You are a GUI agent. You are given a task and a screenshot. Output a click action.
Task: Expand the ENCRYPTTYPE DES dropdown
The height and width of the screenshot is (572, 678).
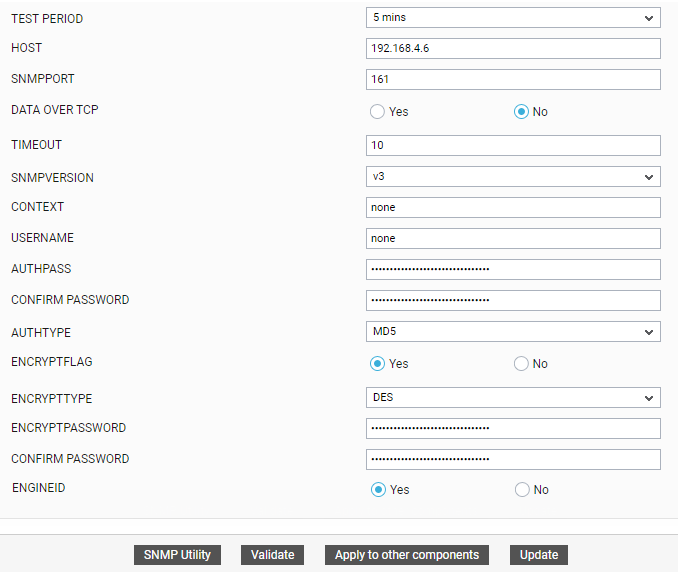[513, 398]
